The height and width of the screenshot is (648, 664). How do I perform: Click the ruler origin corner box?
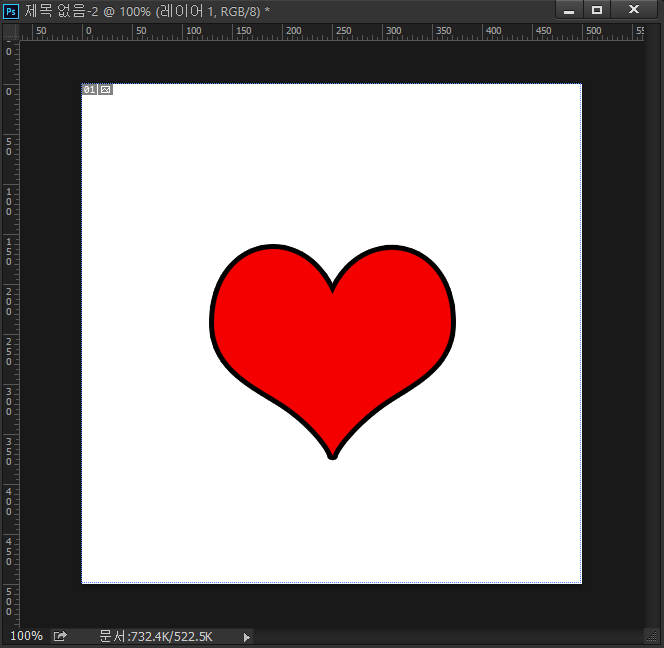coord(11,32)
